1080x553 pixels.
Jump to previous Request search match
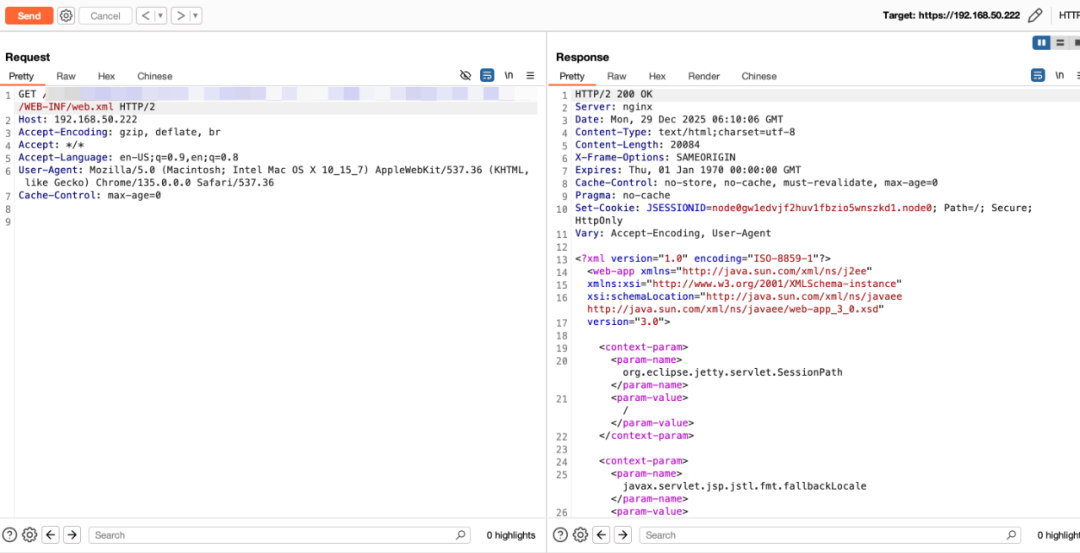50,534
